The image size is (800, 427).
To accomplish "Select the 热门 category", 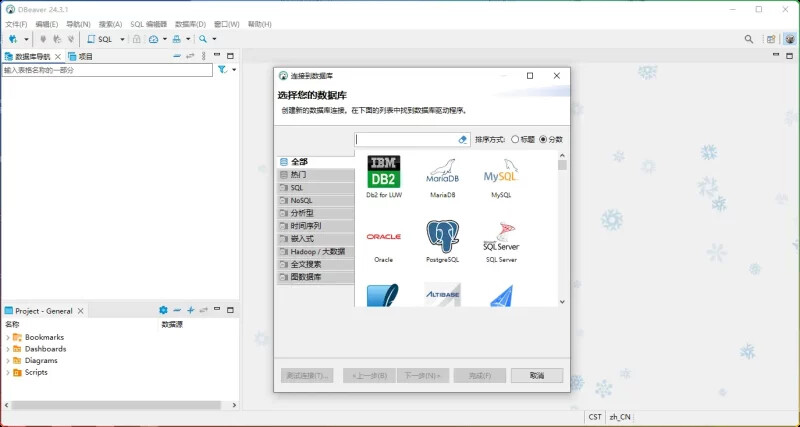I will click(x=315, y=174).
